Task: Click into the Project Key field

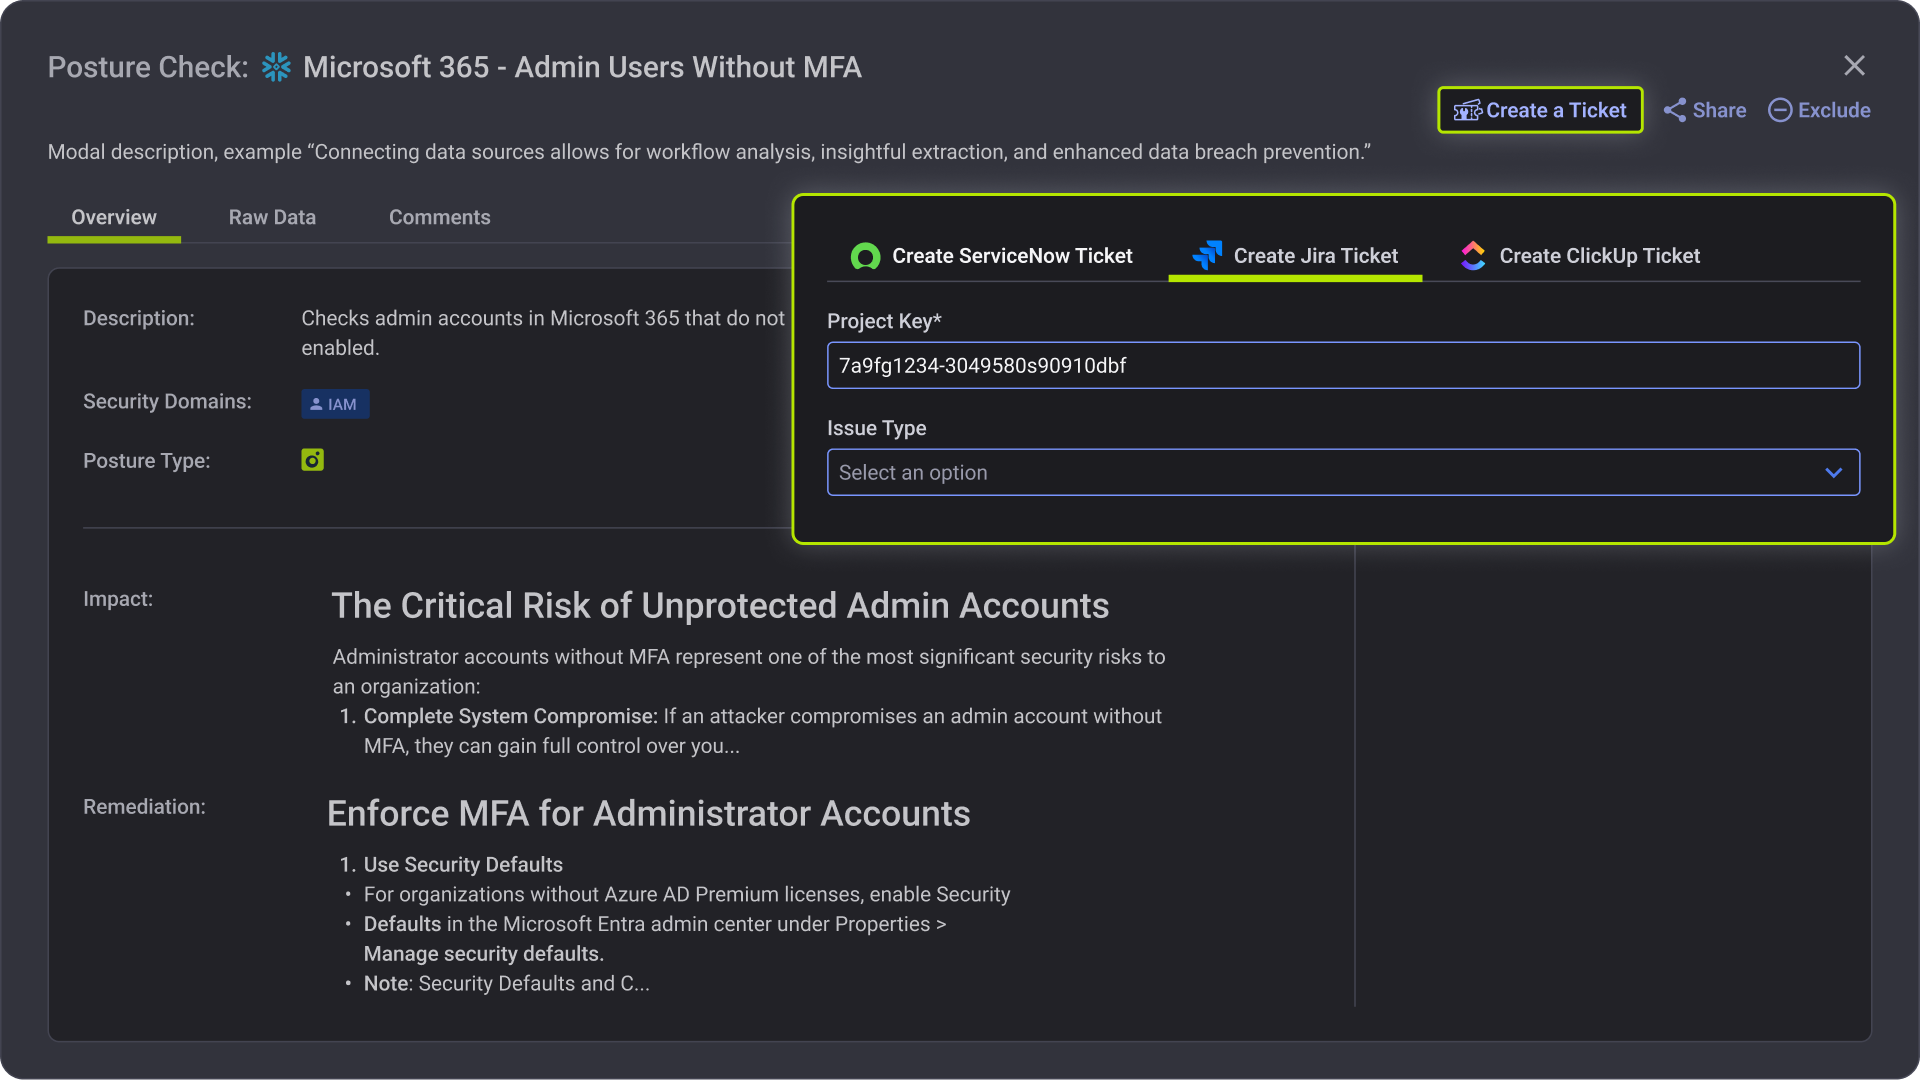Action: click(x=1343, y=365)
